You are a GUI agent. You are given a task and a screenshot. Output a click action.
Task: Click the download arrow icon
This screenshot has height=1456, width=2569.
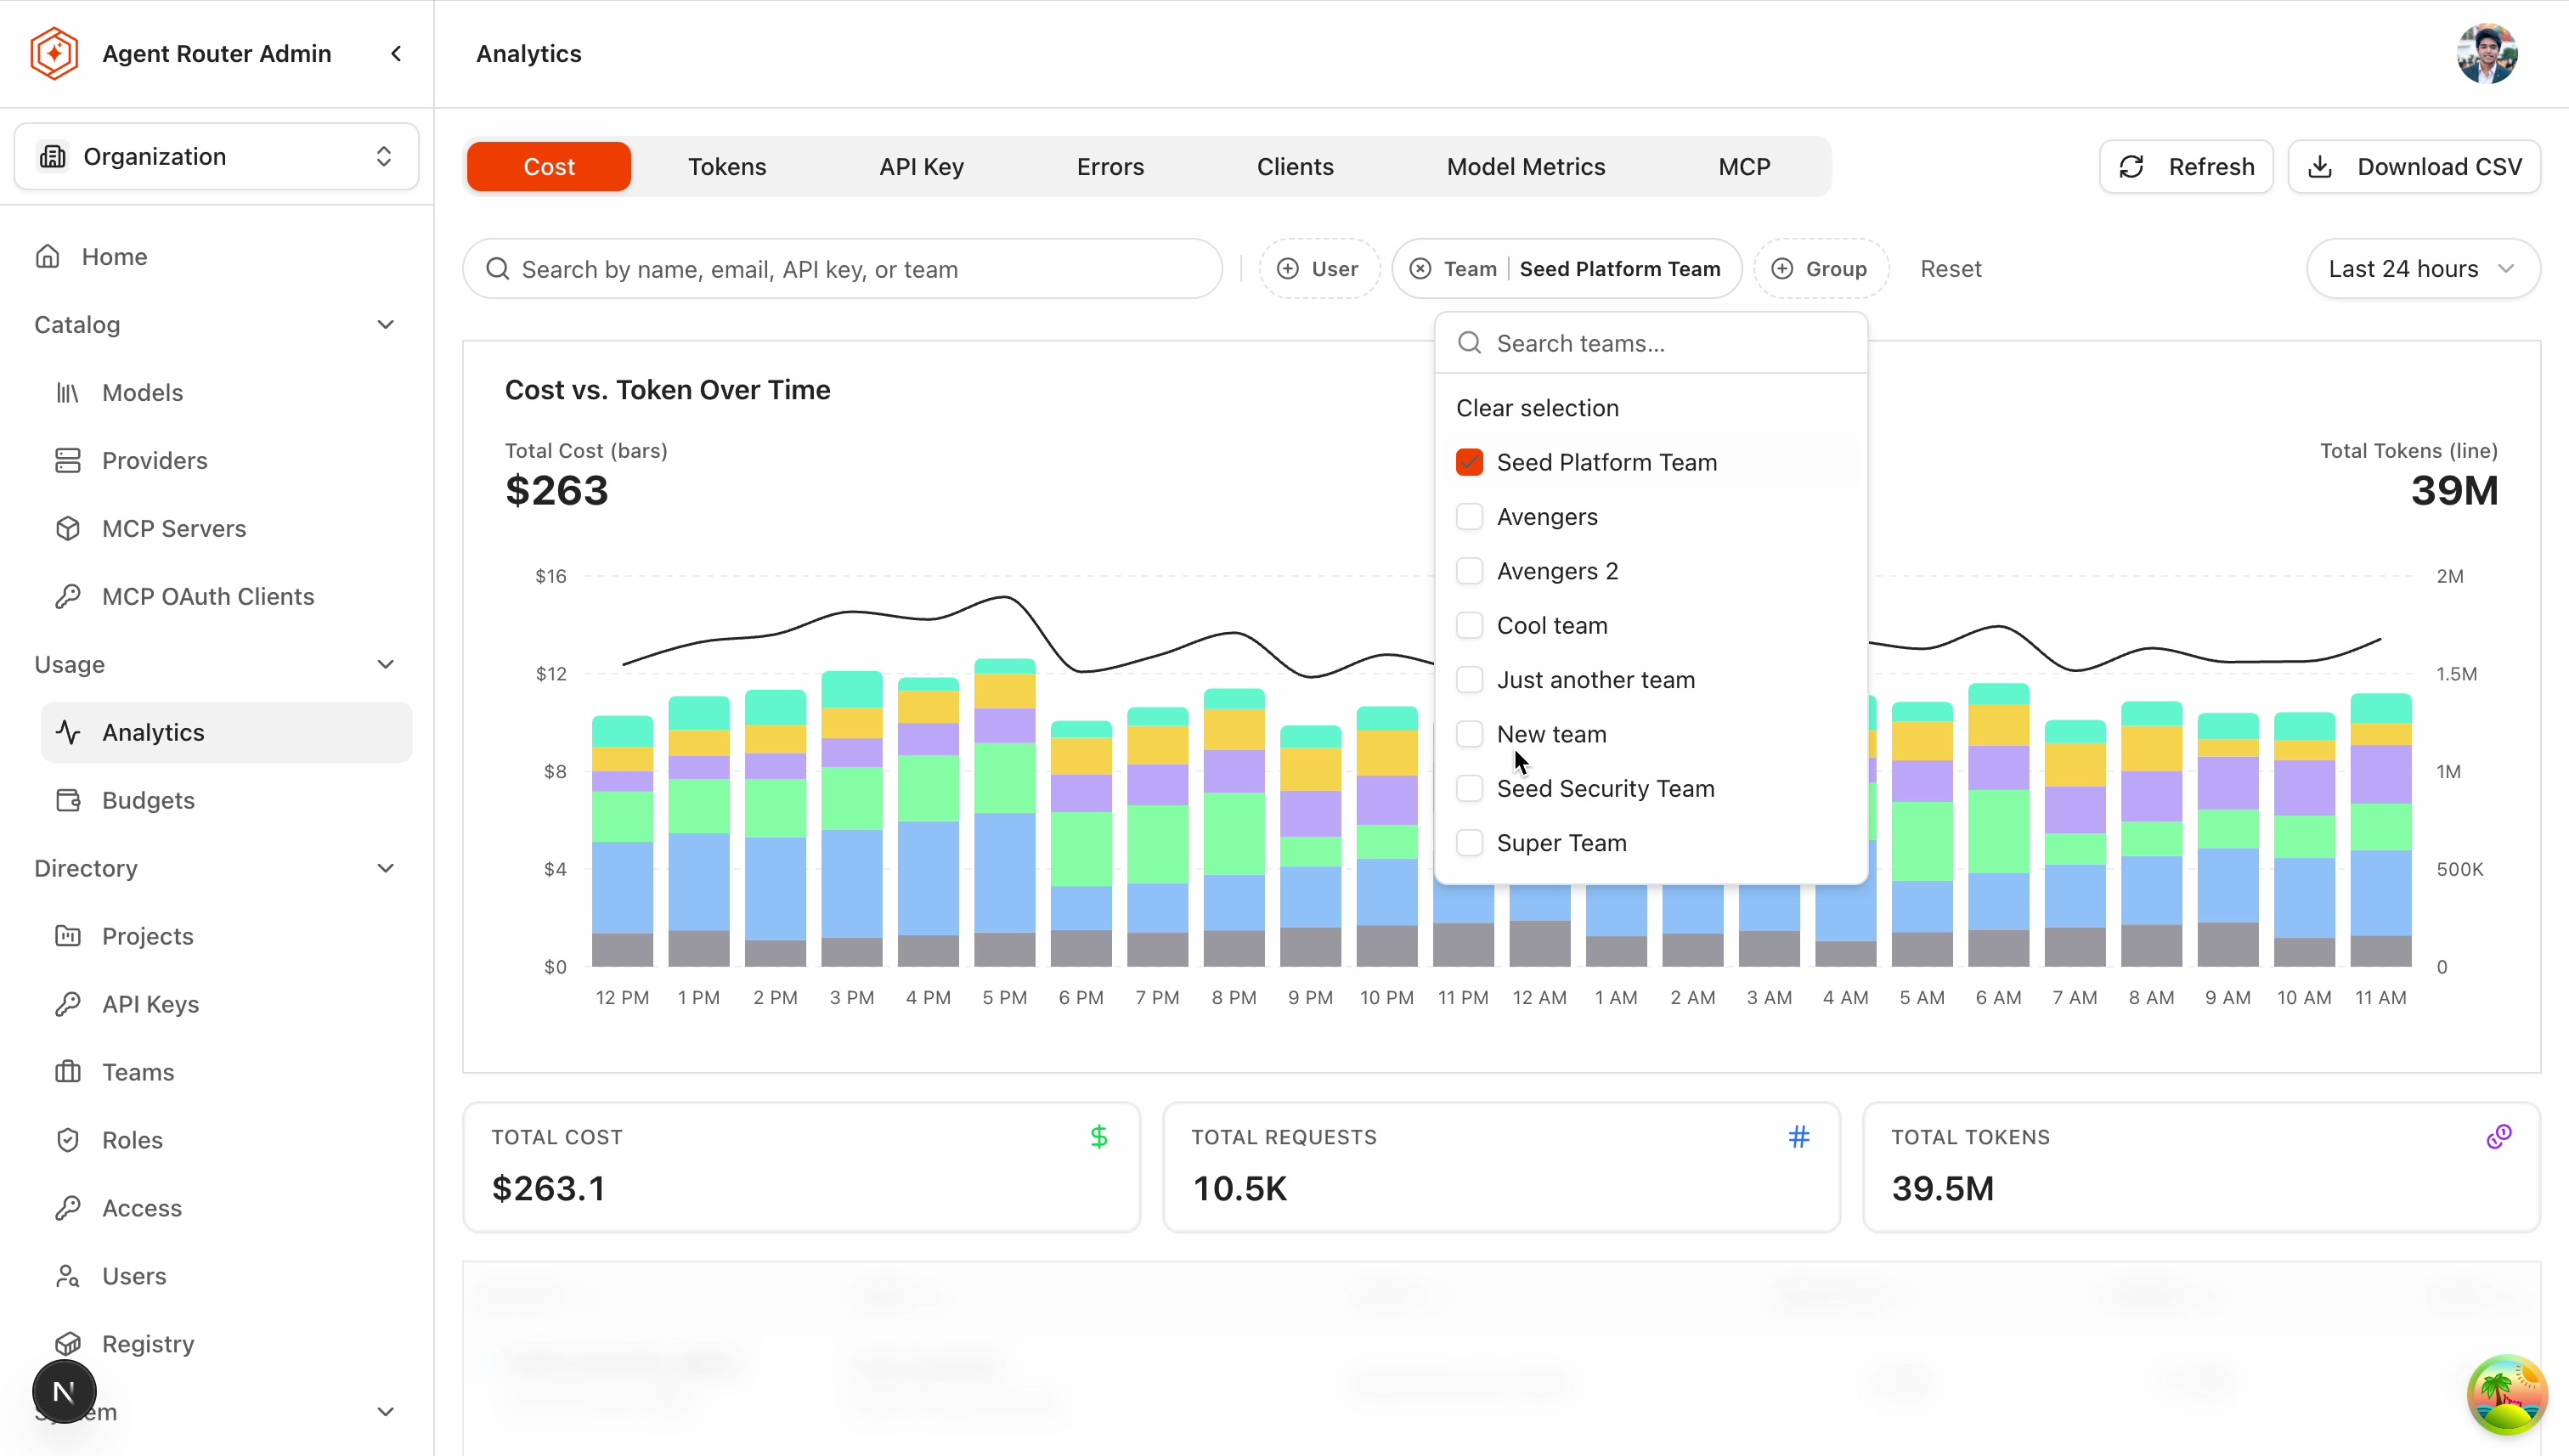pos(2321,167)
